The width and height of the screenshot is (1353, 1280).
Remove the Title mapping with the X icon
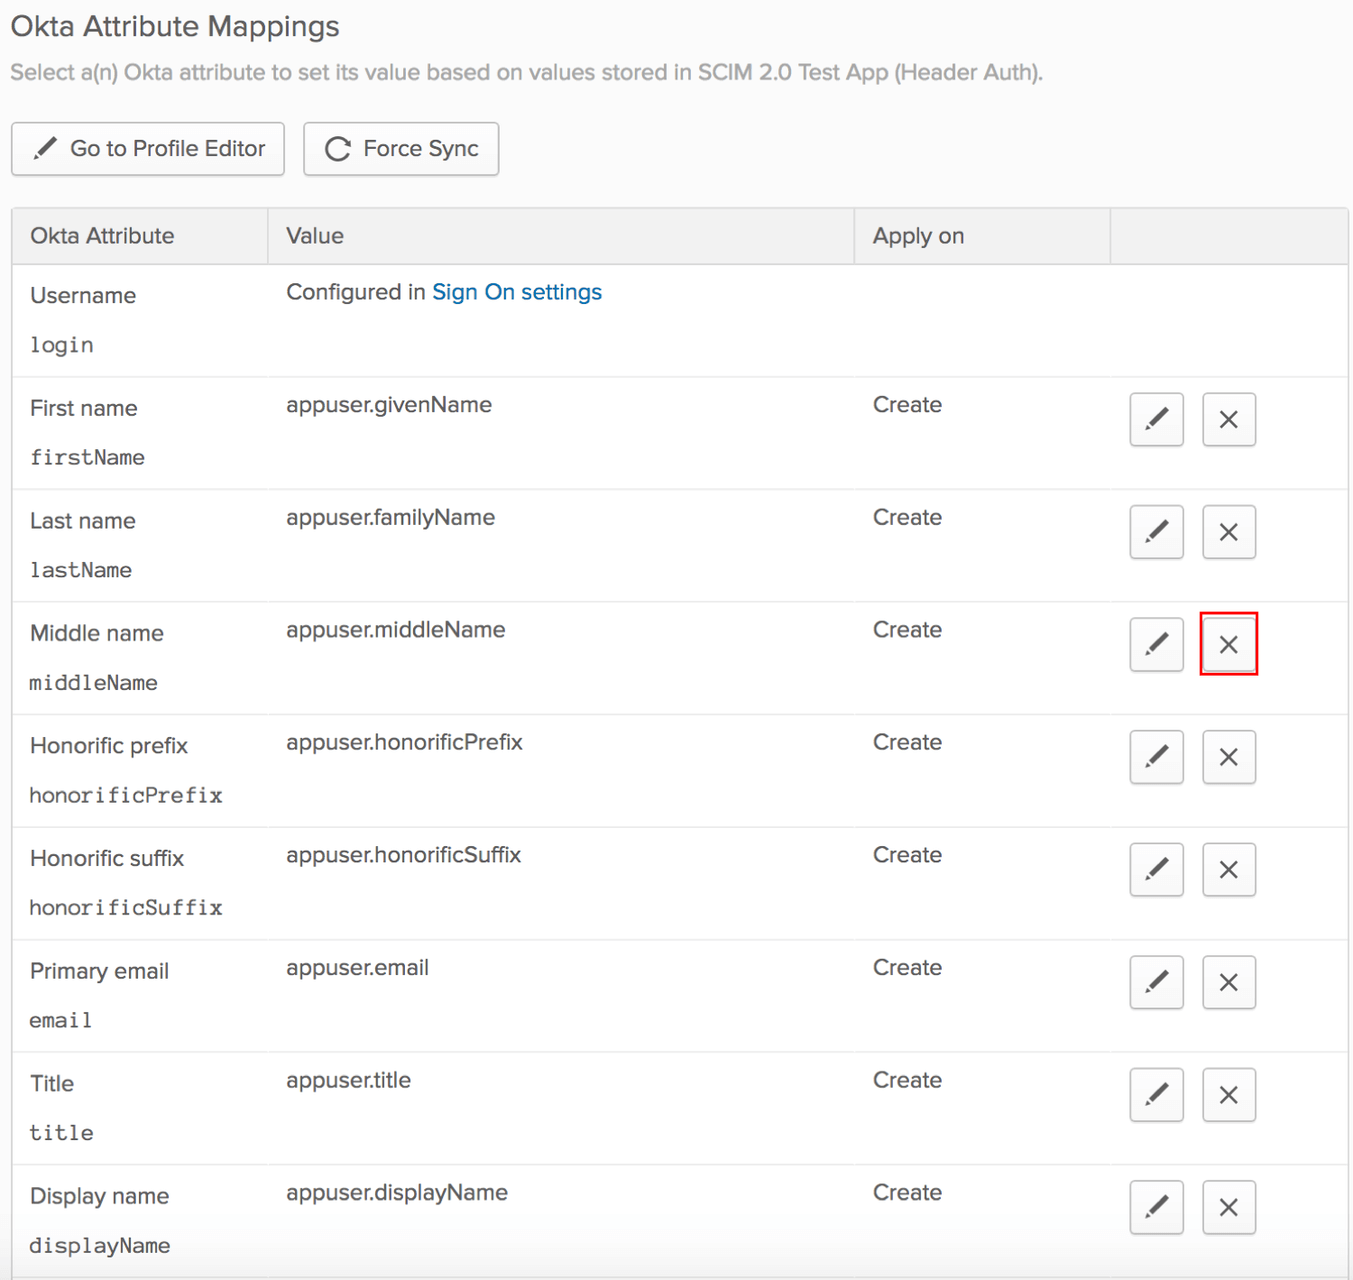coord(1228,1095)
